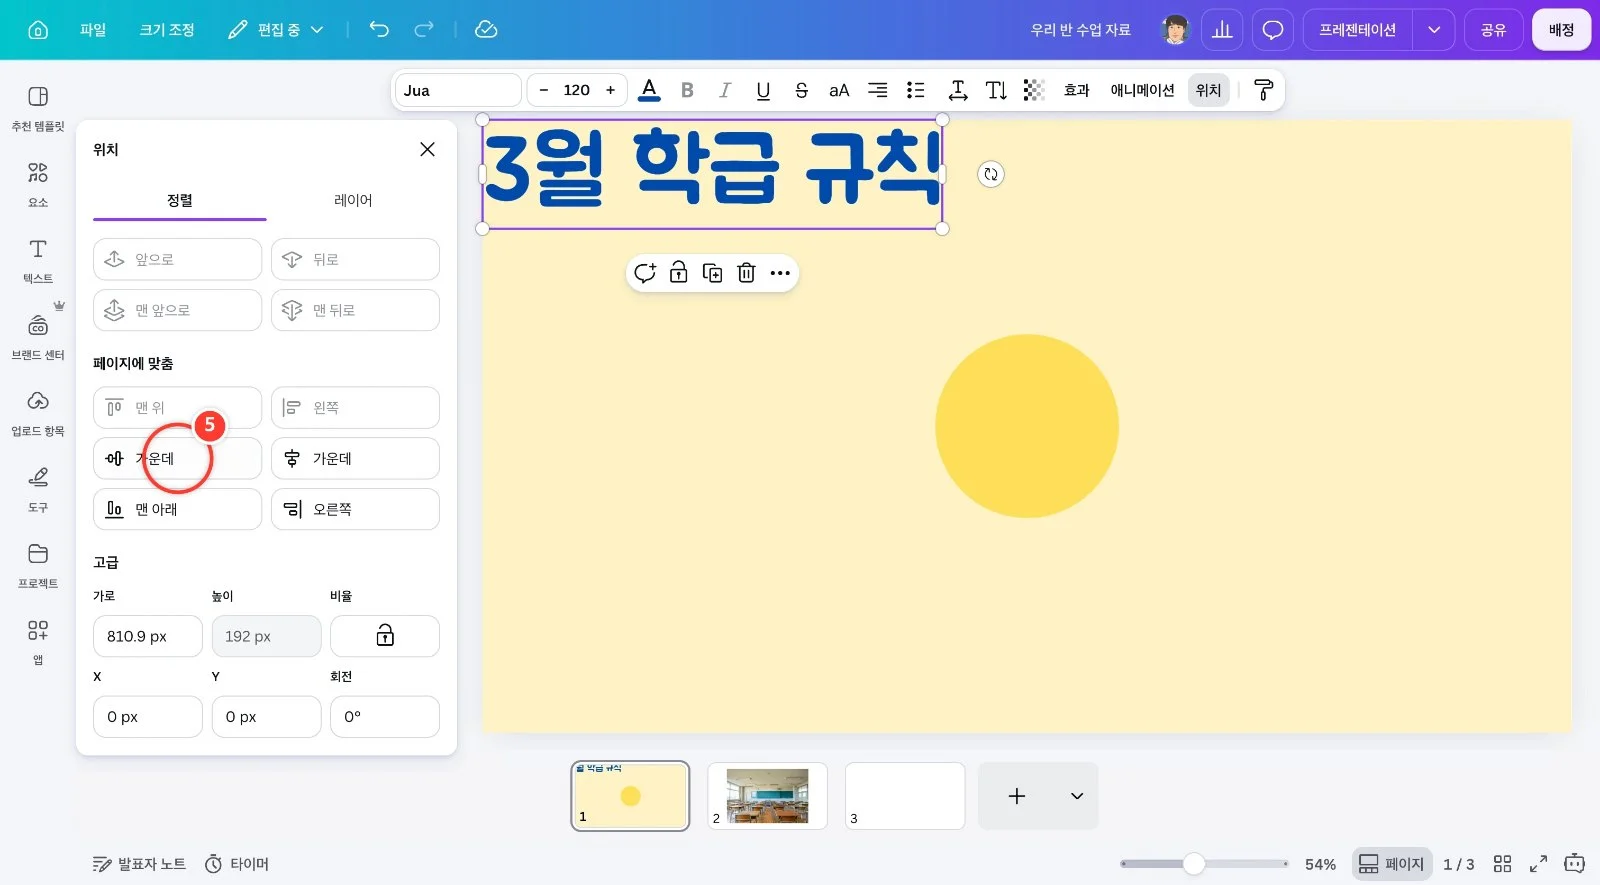Toggle the bulleted list icon
The image size is (1600, 885).
coord(915,90)
